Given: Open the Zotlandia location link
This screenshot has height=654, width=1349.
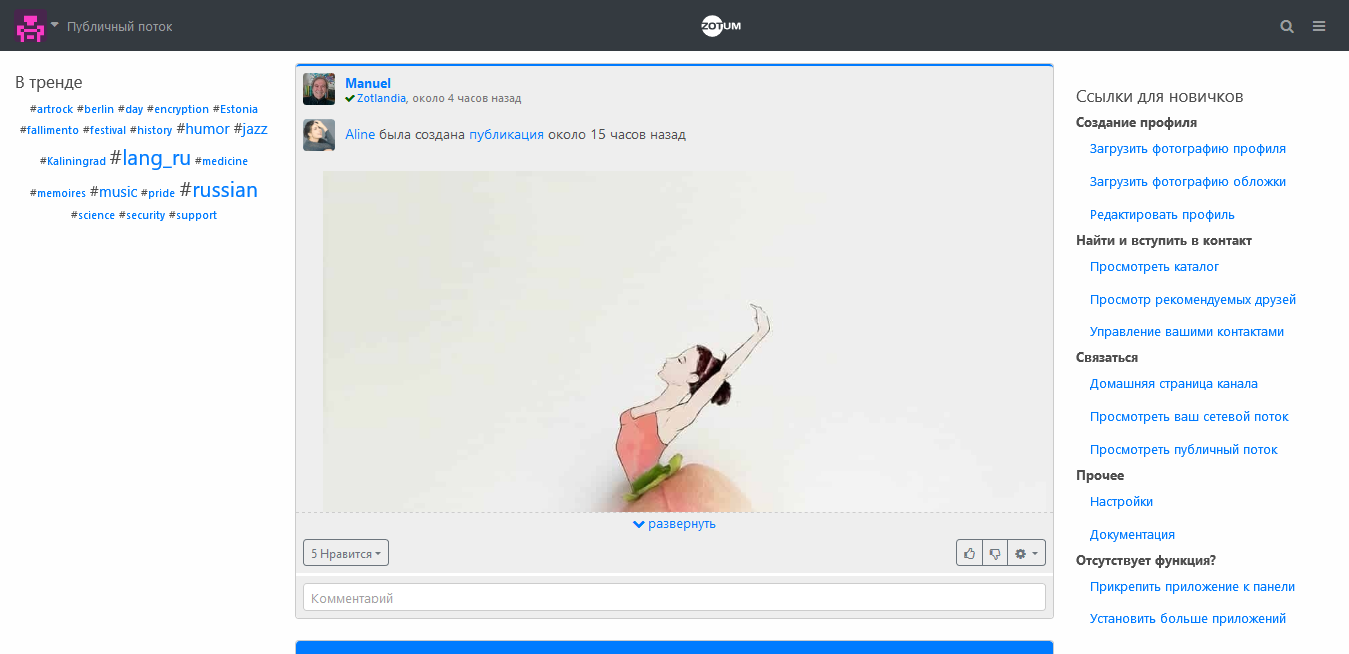Looking at the screenshot, I should tap(381, 98).
